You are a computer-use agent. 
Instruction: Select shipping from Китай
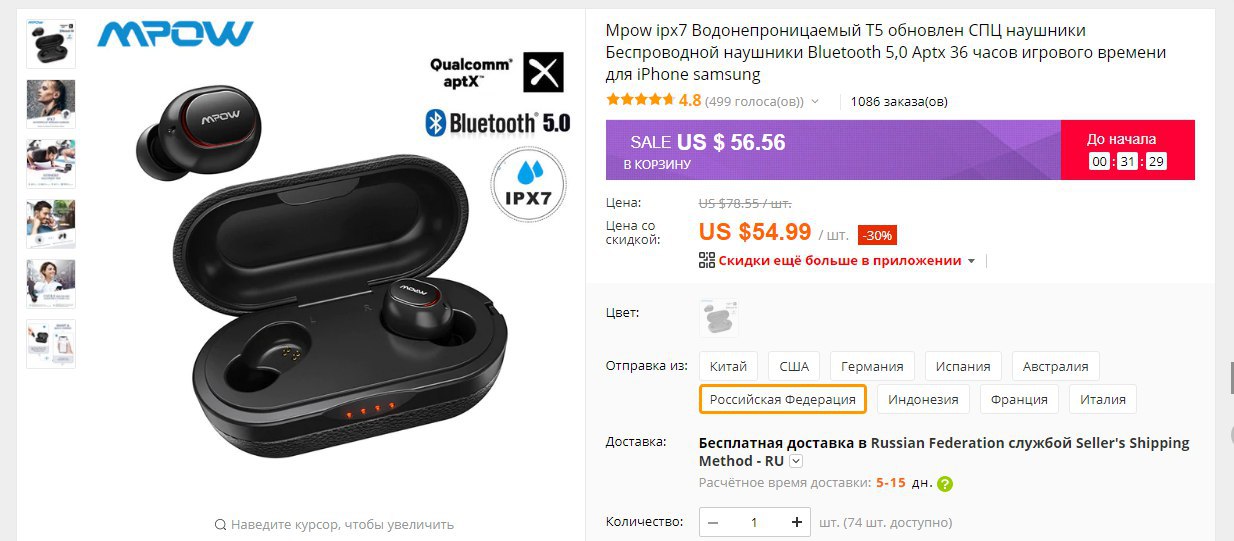[728, 366]
